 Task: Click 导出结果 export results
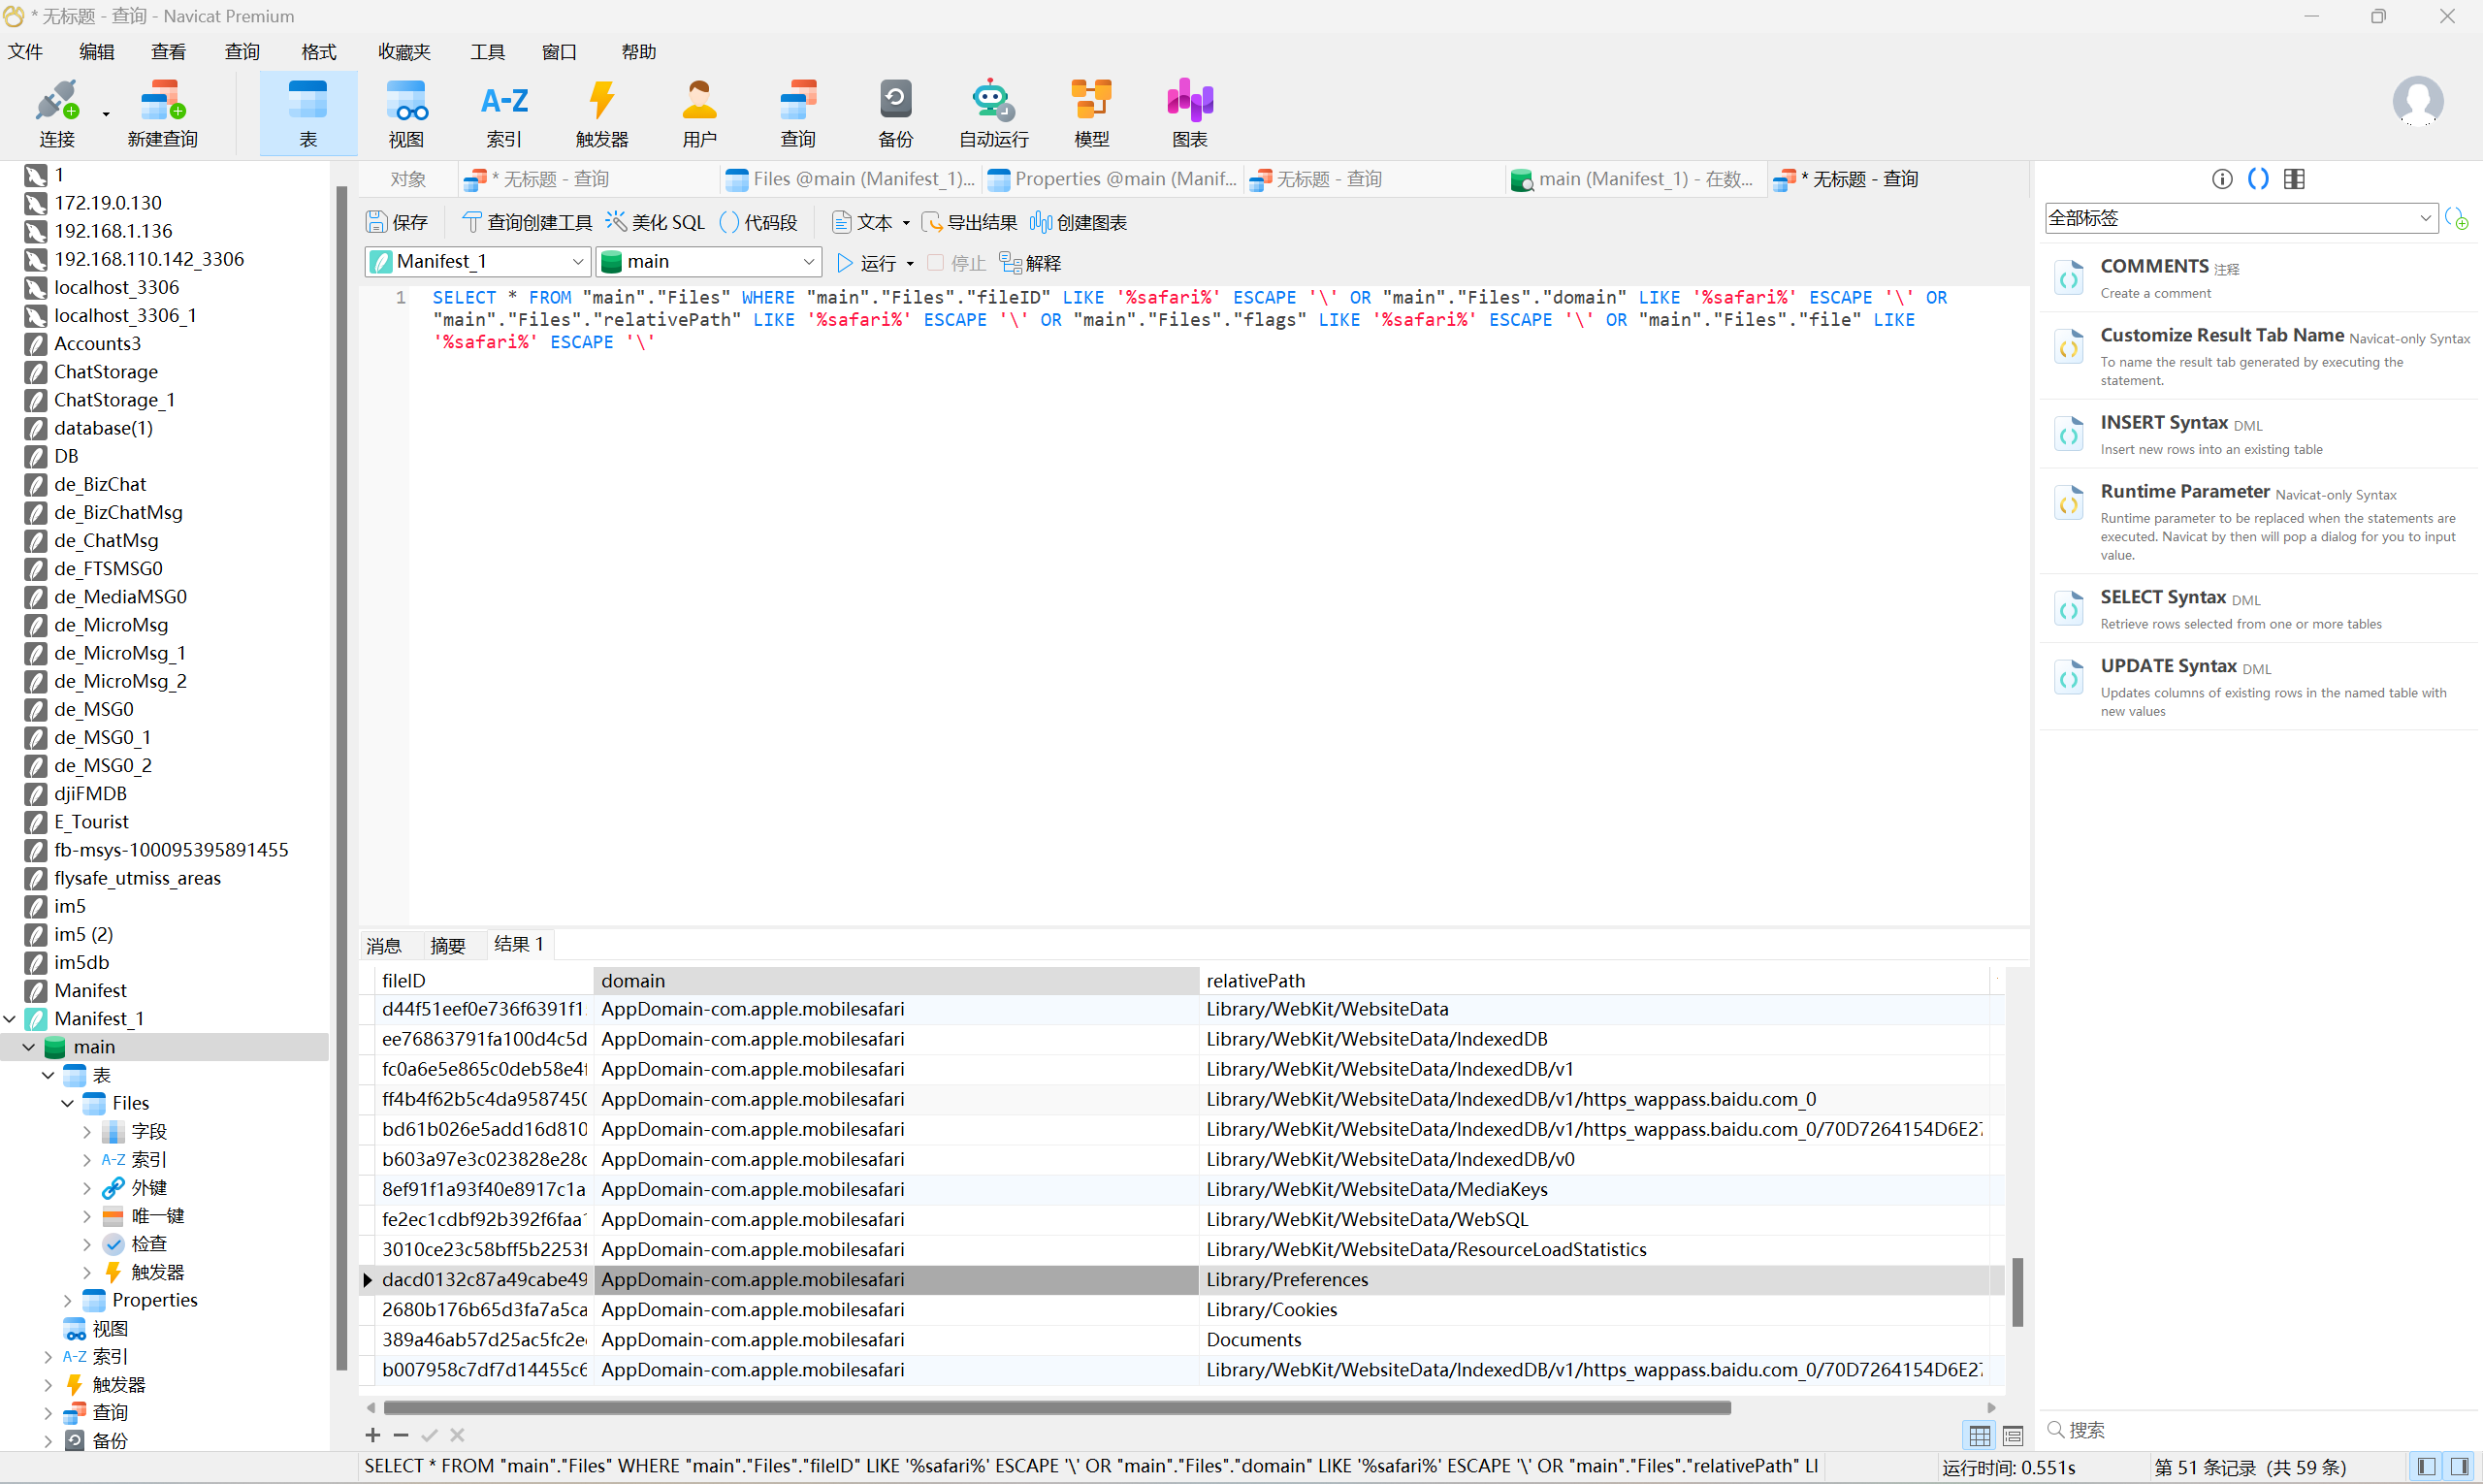coord(969,222)
